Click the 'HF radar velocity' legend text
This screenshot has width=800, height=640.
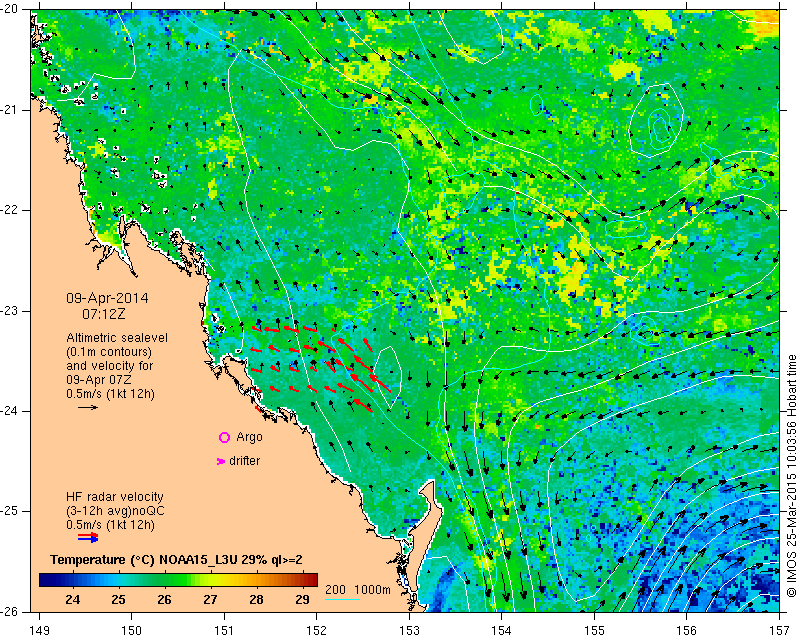coord(115,497)
